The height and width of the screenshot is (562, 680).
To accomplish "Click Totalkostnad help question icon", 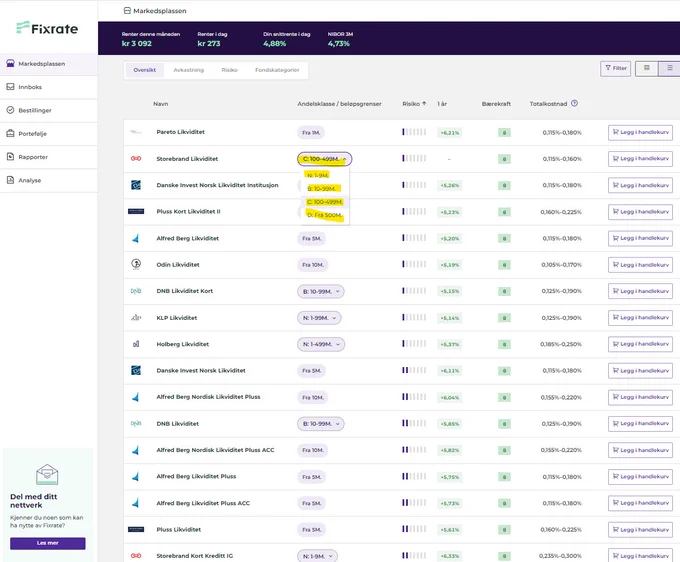I will point(574,103).
